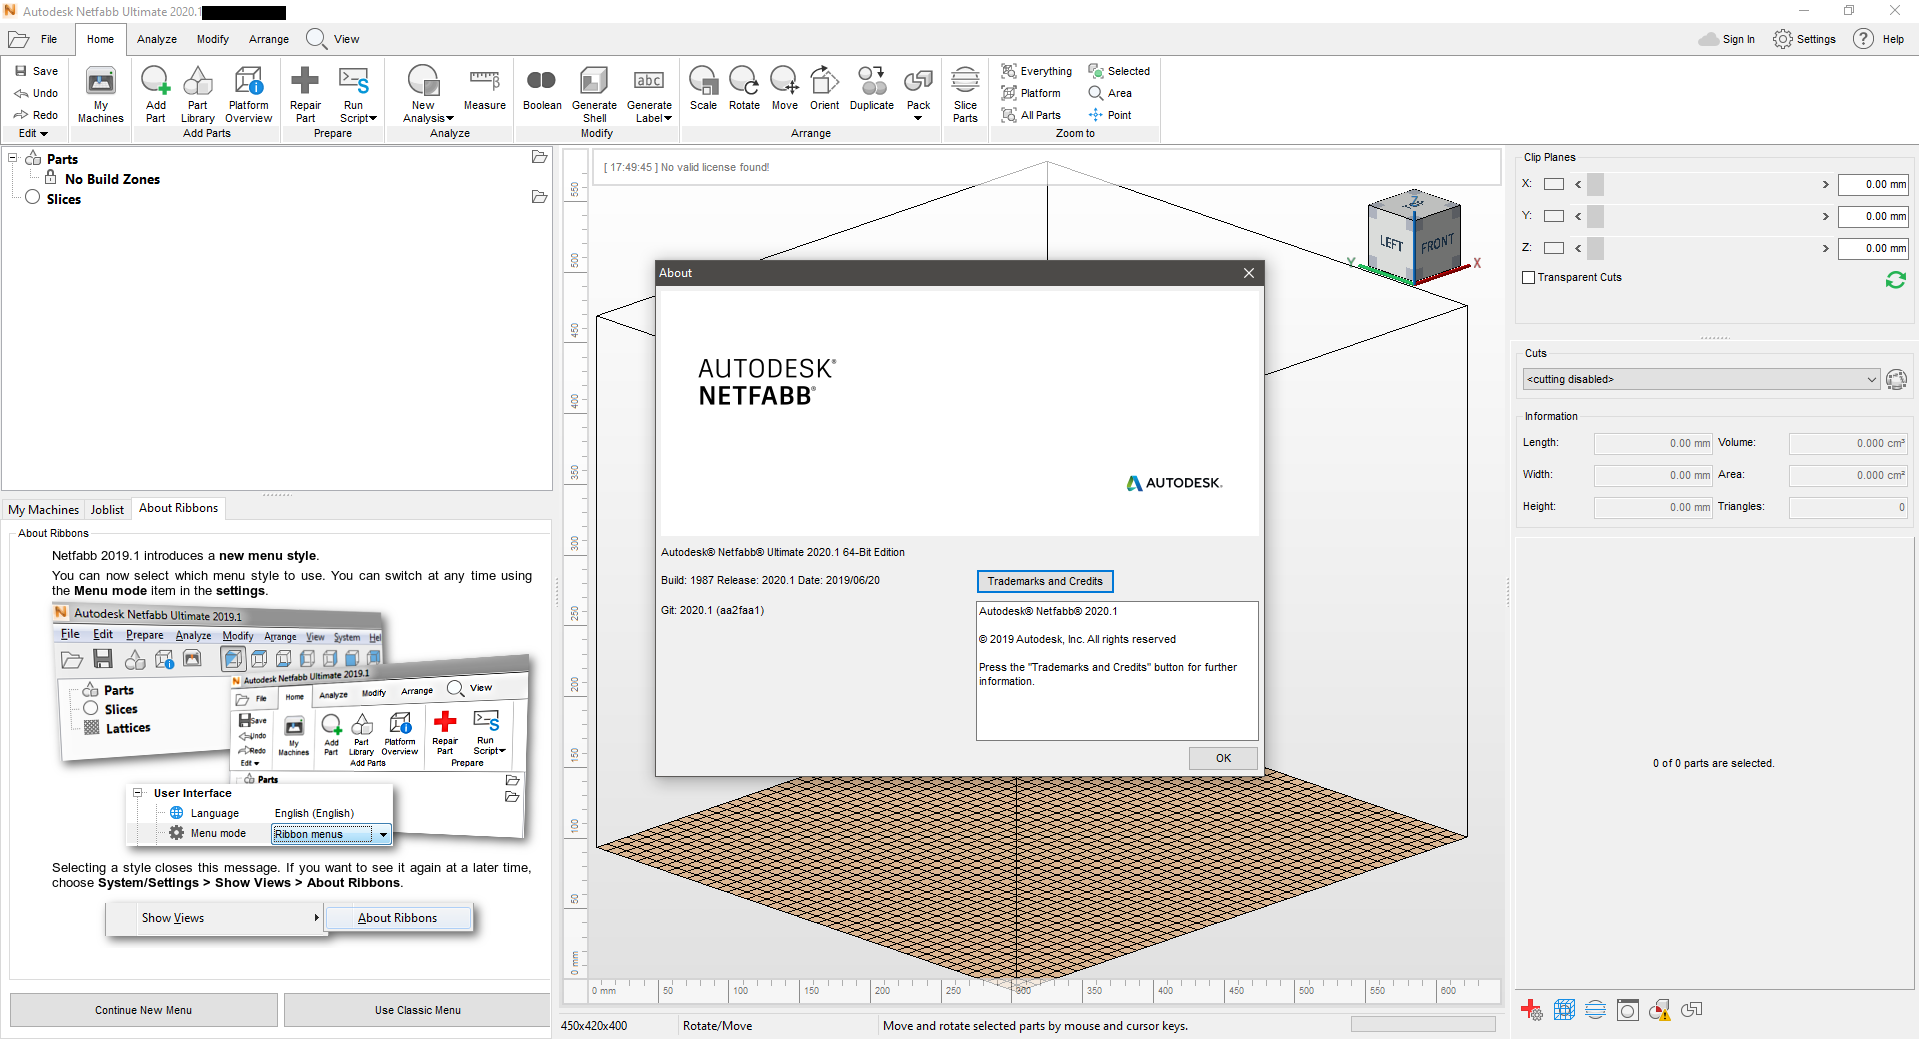Zoom to Everything
1919x1039 pixels.
click(1036, 71)
